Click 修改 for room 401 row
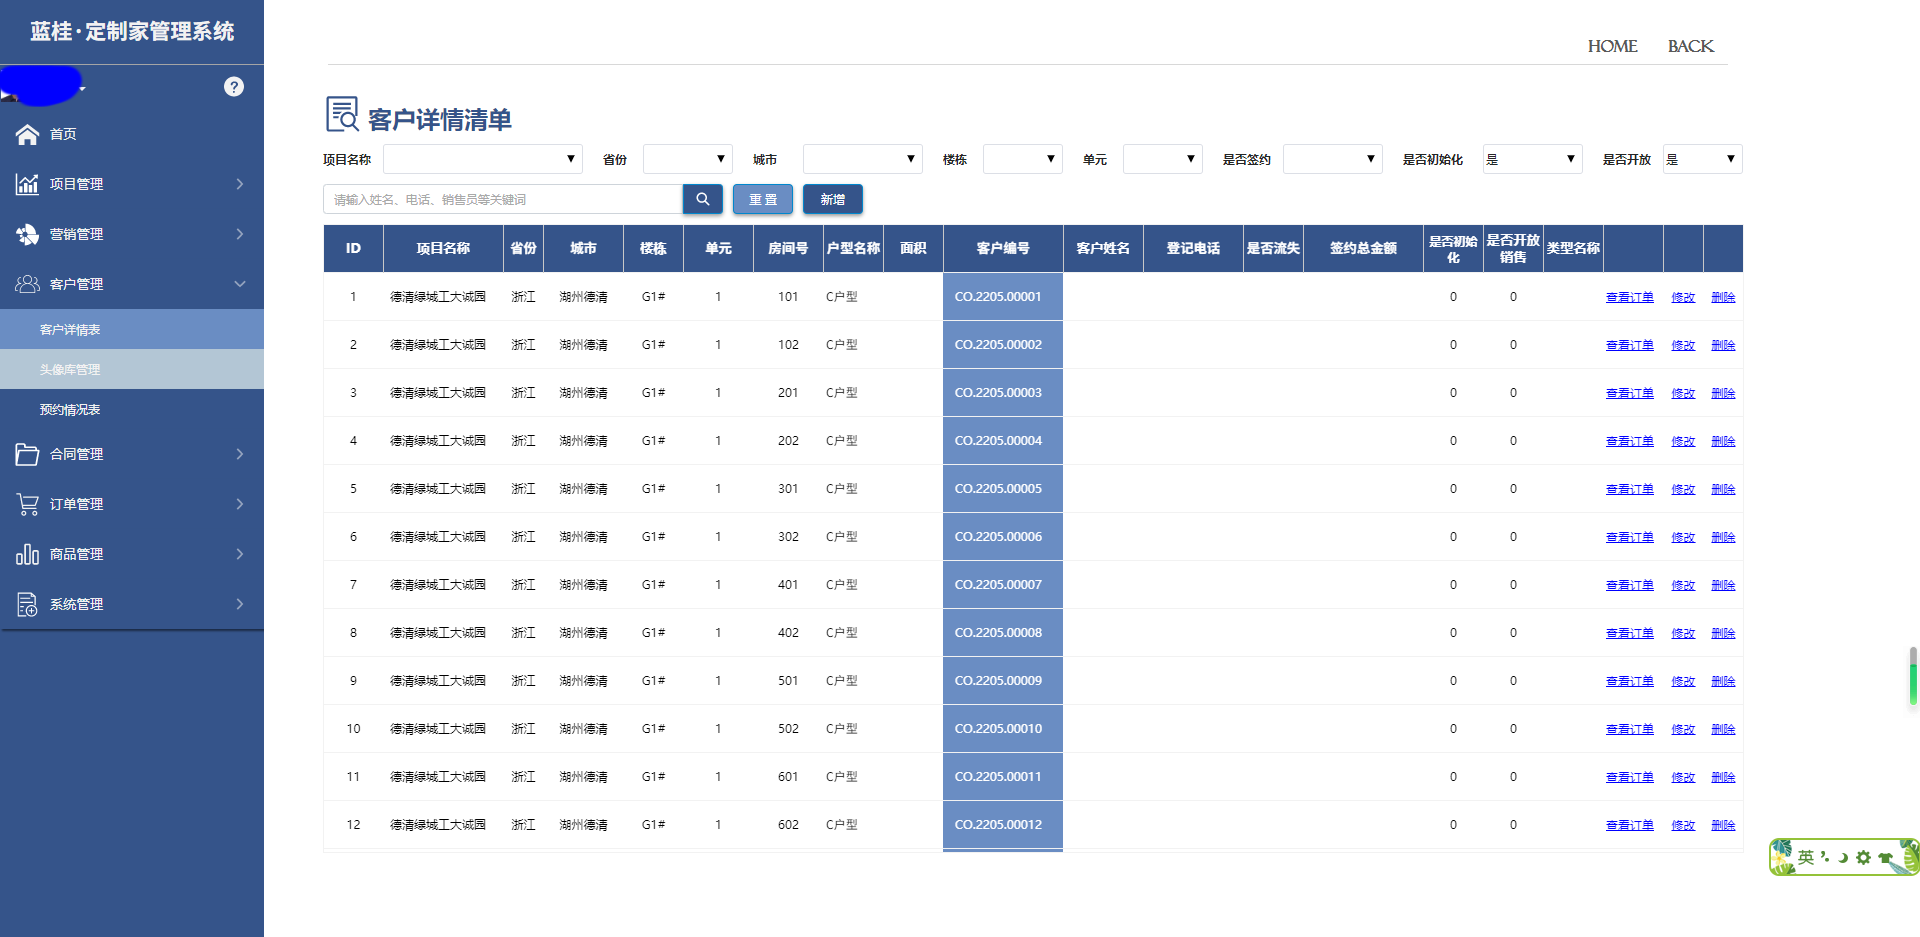The height and width of the screenshot is (937, 1920). click(x=1683, y=585)
